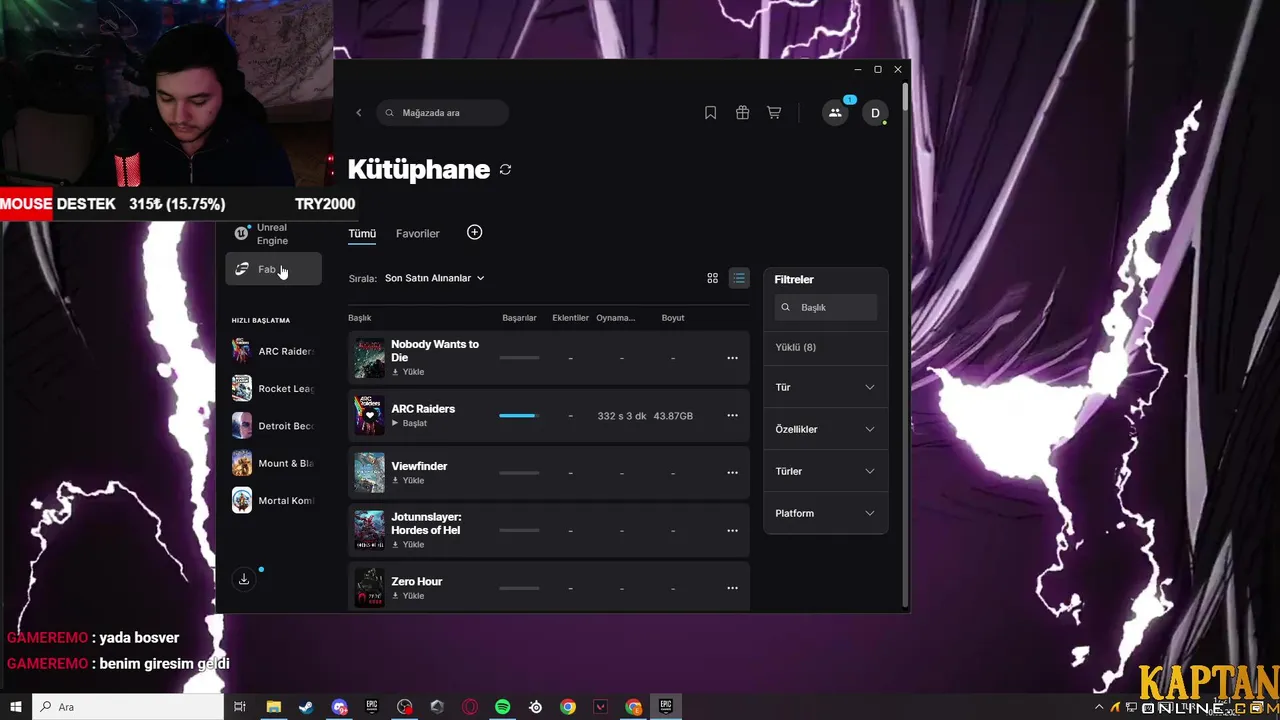
Task: Click Yükle under Nobody Wants to Die
Action: 408,372
